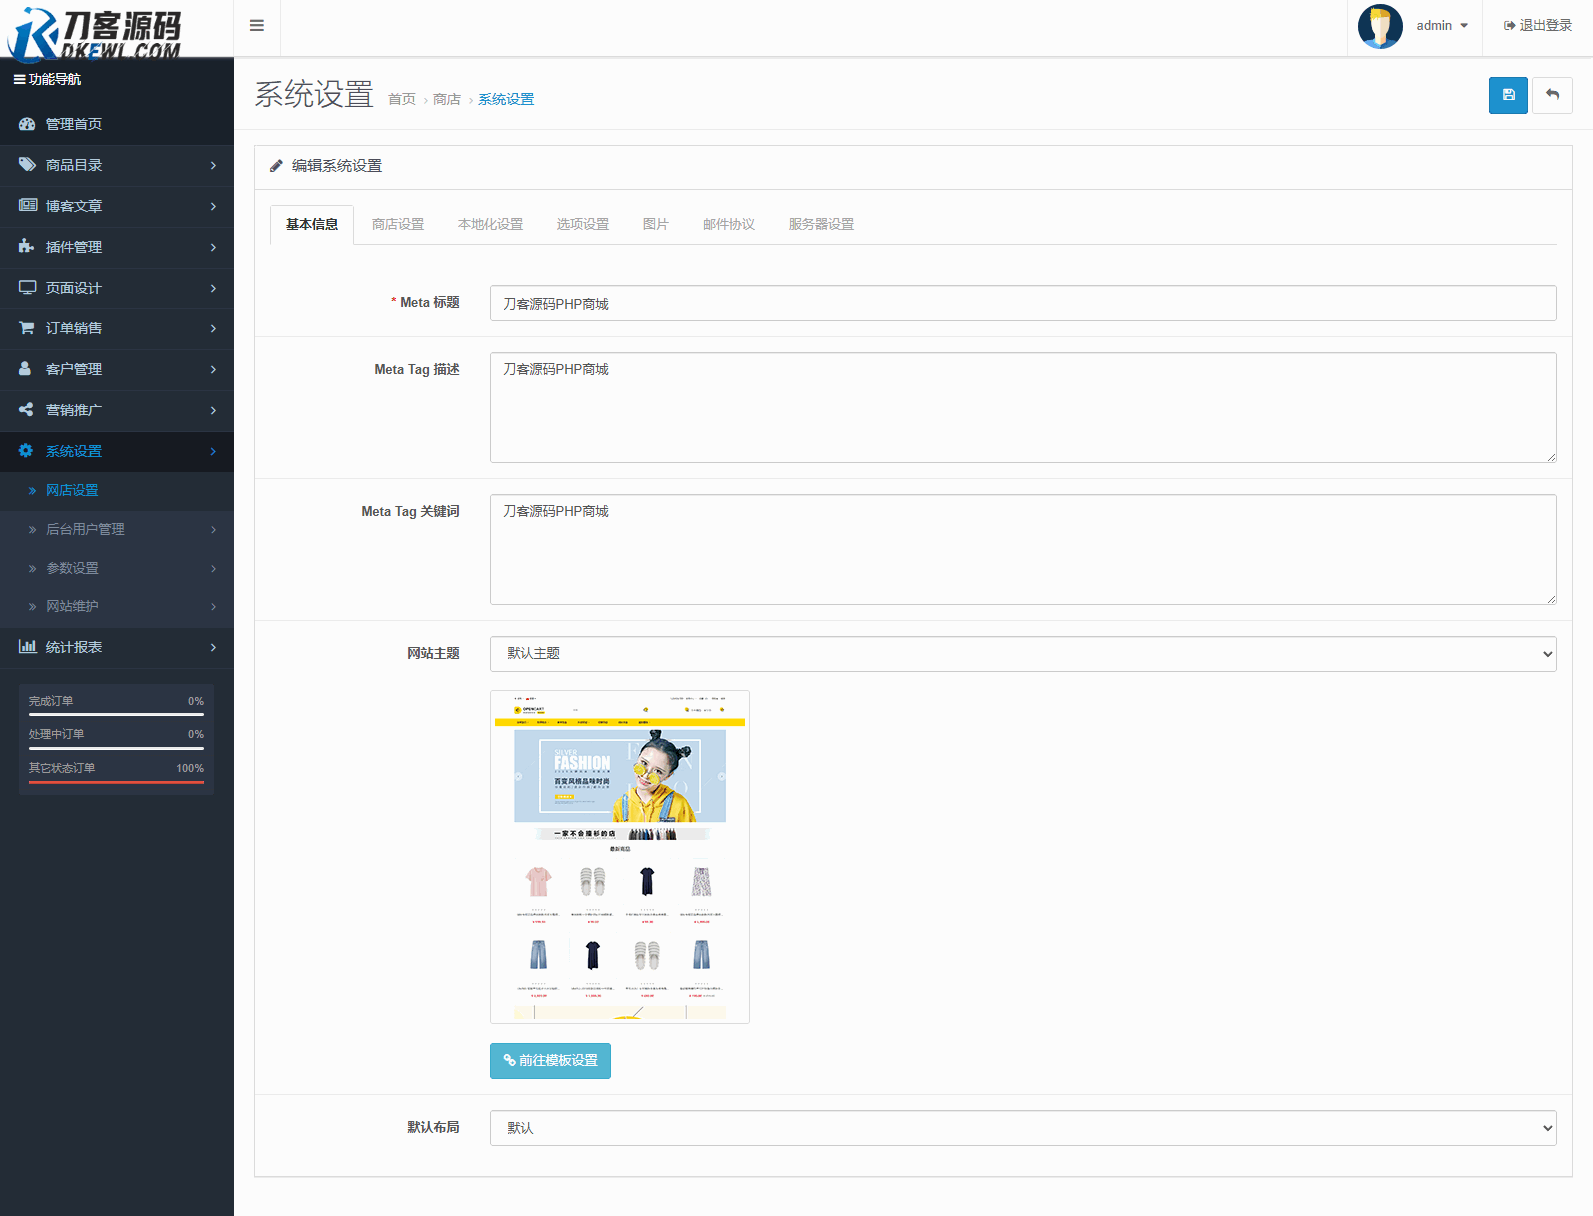Click the Meta 标题 input field

(1022, 303)
